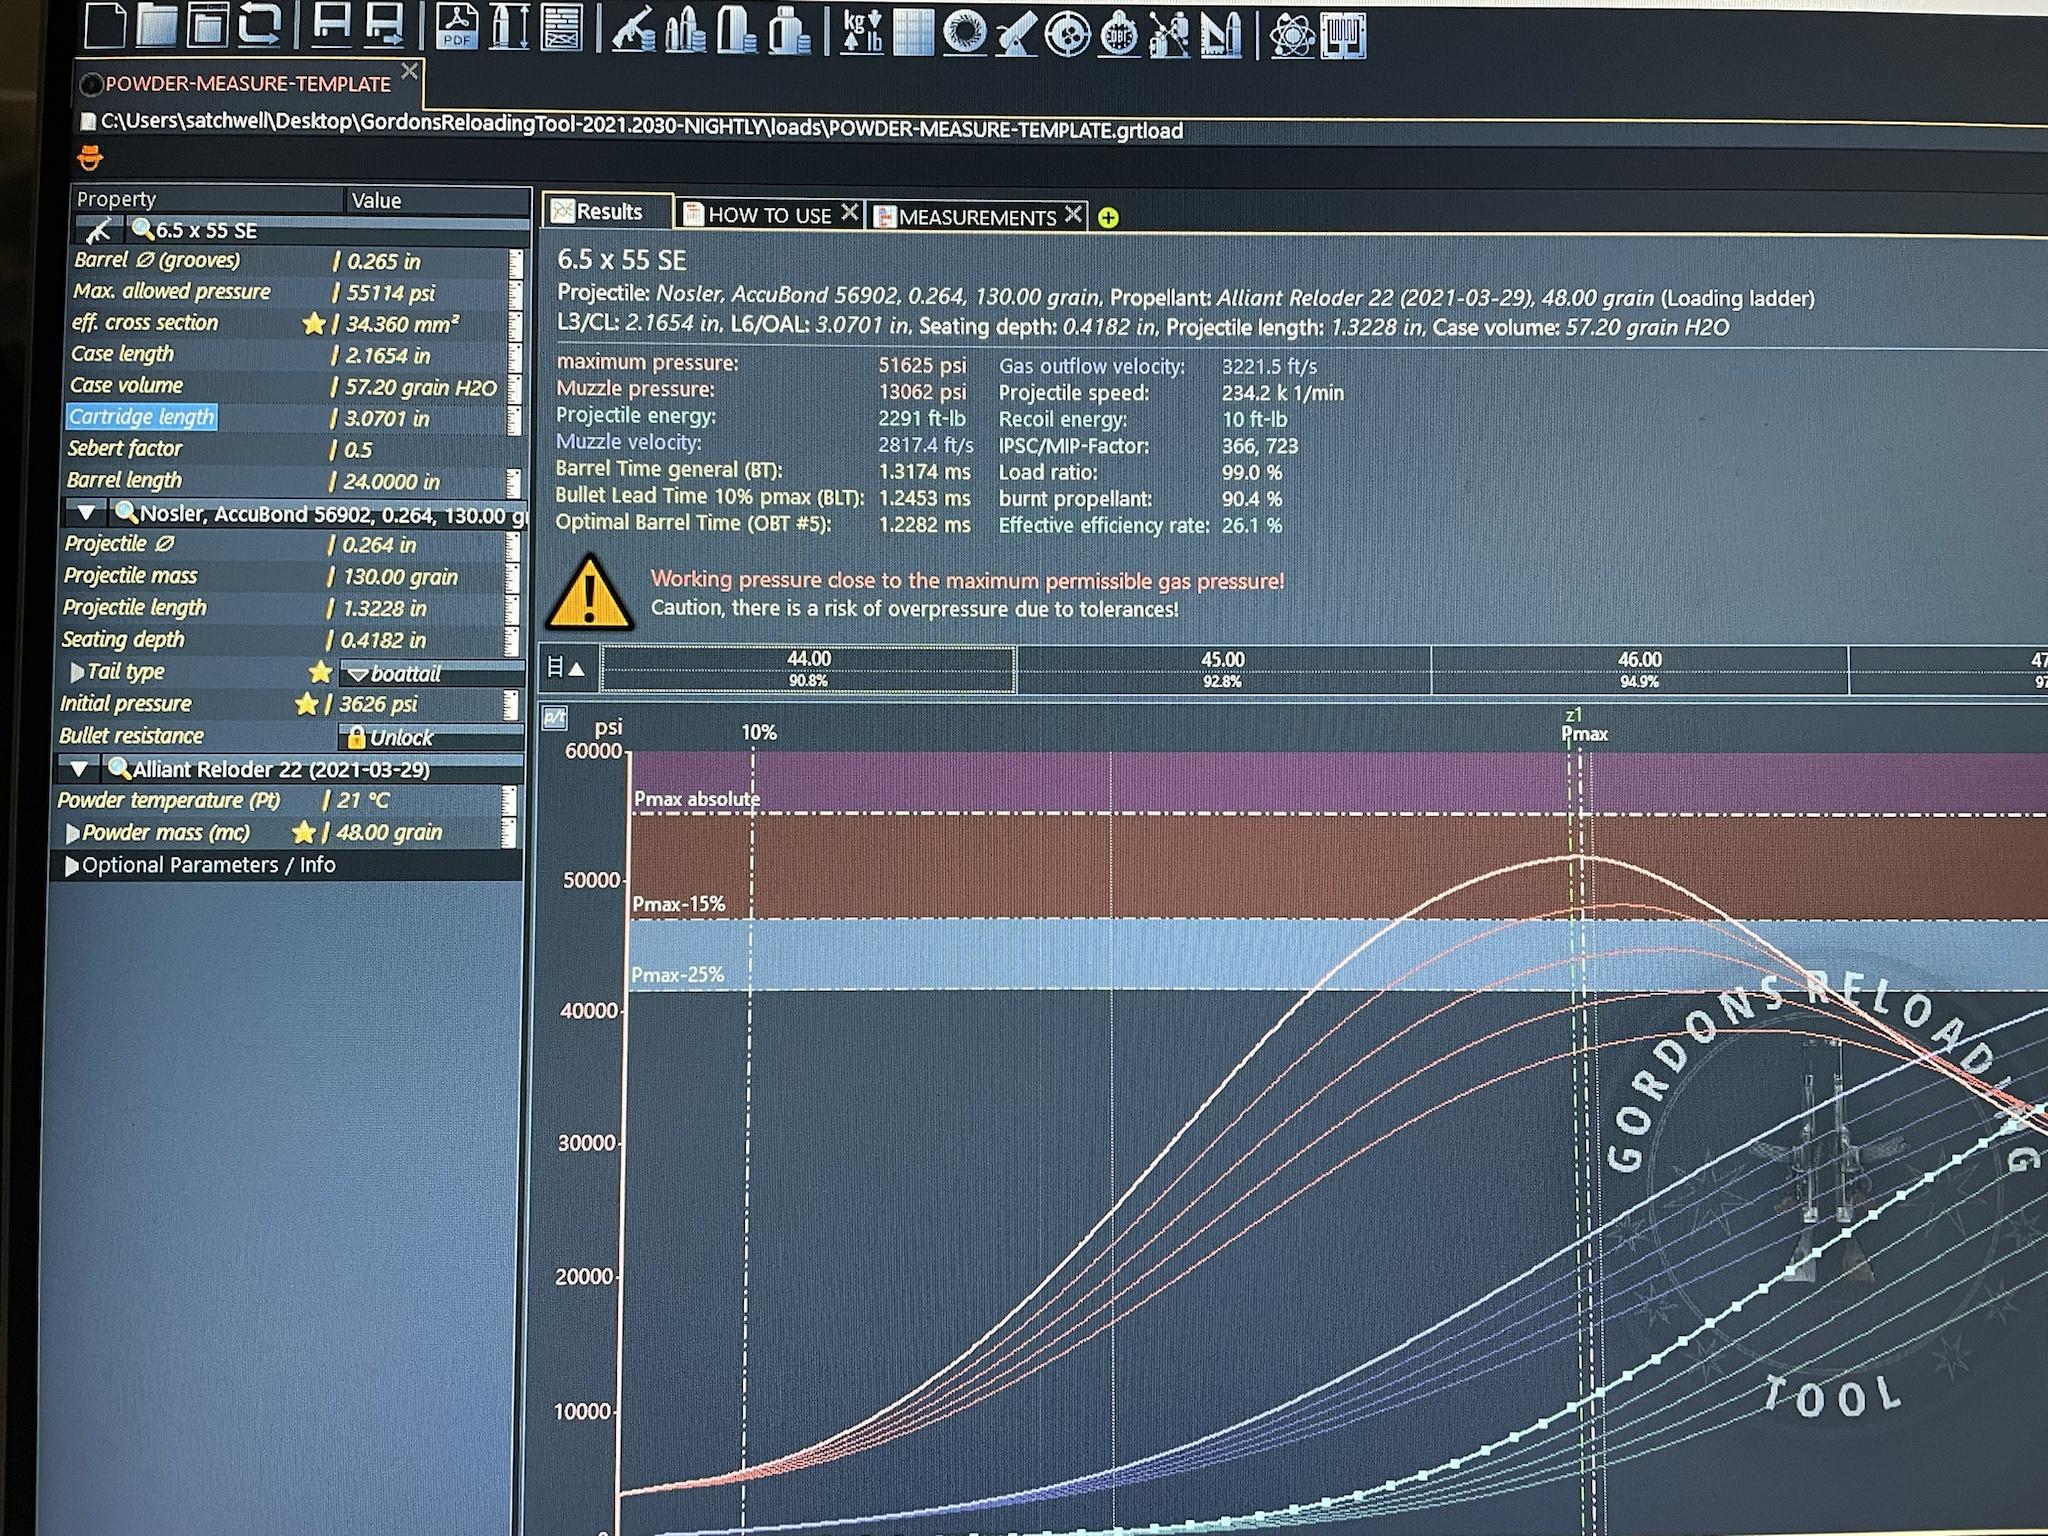2048x1536 pixels.
Task: Select the 45.00 ladder step
Action: coord(1223,670)
